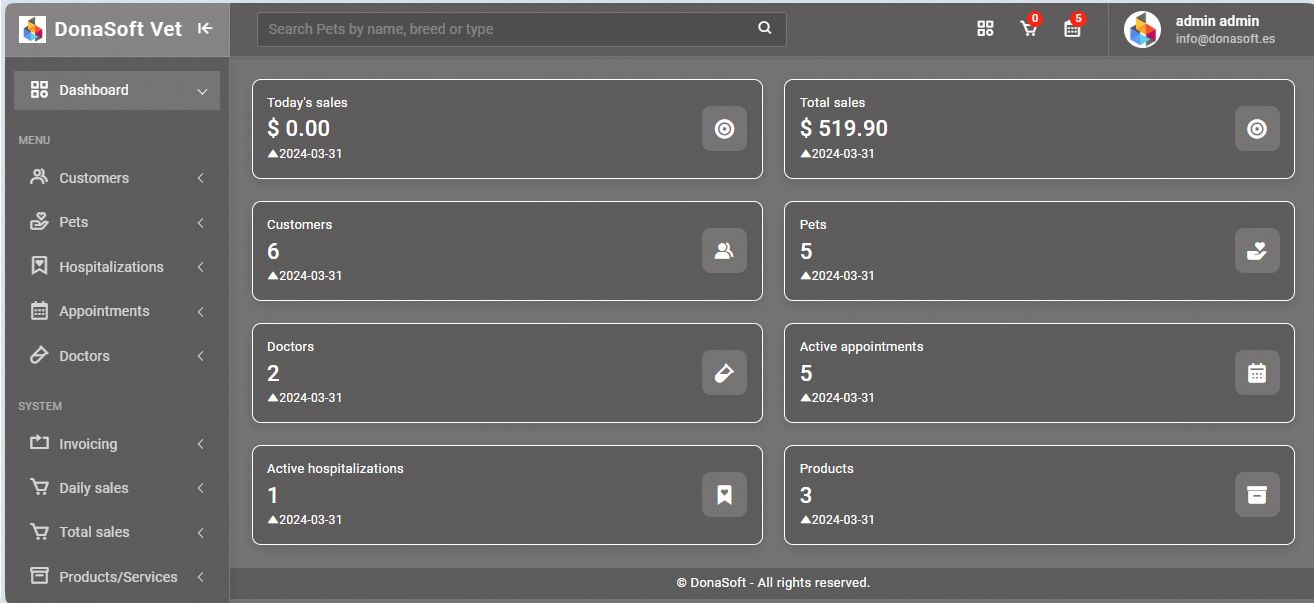Click the $ 0.00 today's sales value
The image size is (1314, 603).
[x=298, y=128]
